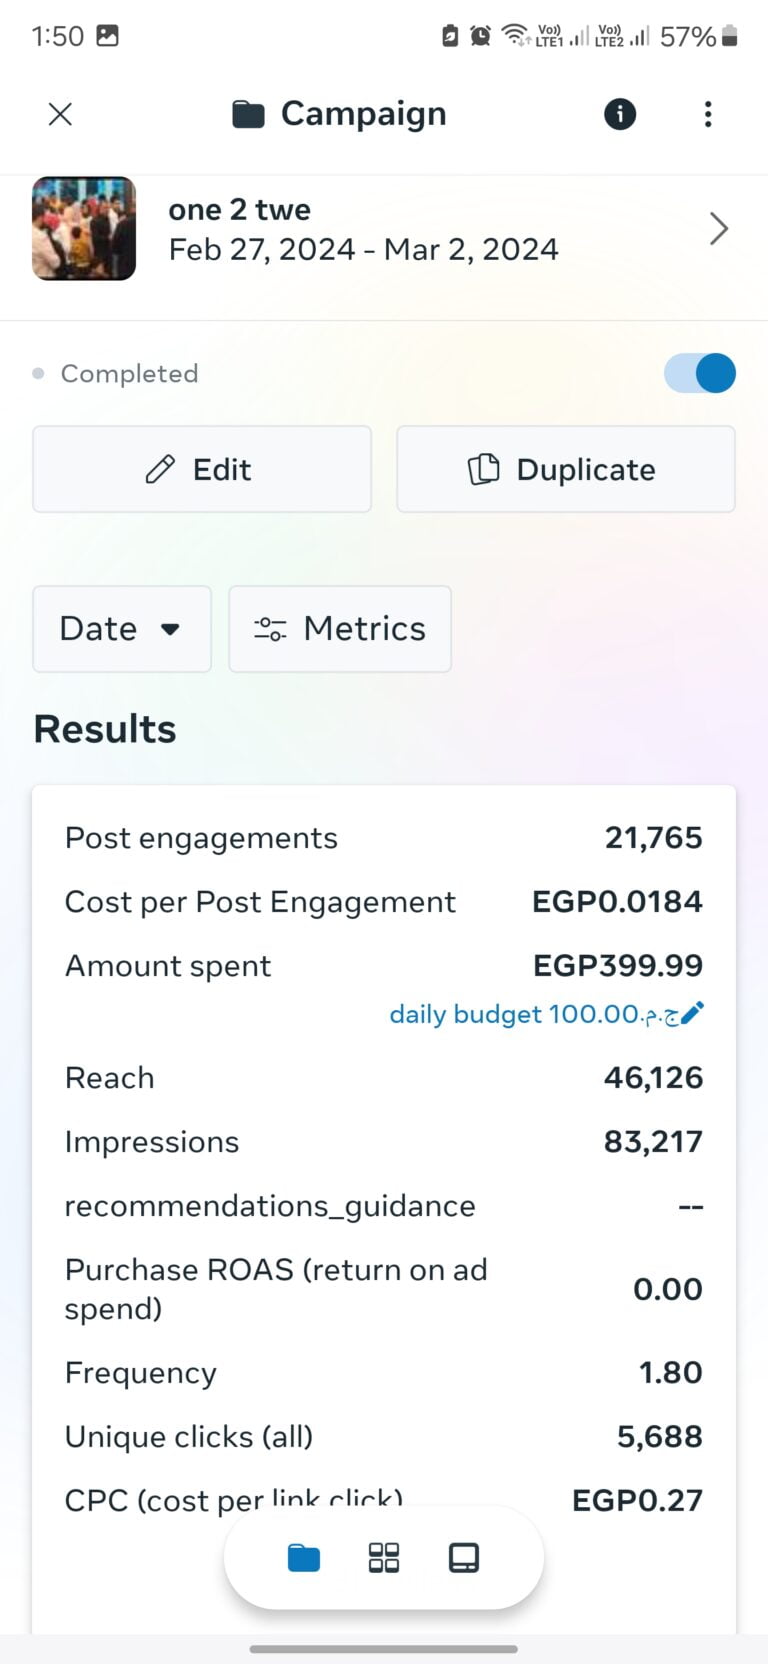Image resolution: width=768 pixels, height=1664 pixels.
Task: Tap the info icon beside Campaign title
Action: pyautogui.click(x=619, y=114)
